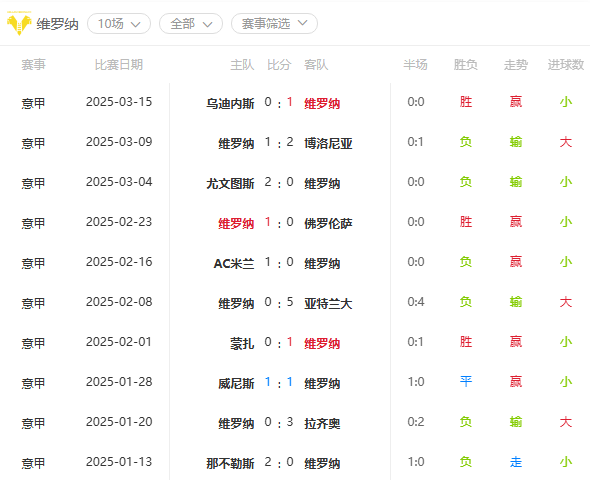Screen dimensions: 590x480
Task: Click 意甲 league label for 2025-03-15
Action: (33, 103)
